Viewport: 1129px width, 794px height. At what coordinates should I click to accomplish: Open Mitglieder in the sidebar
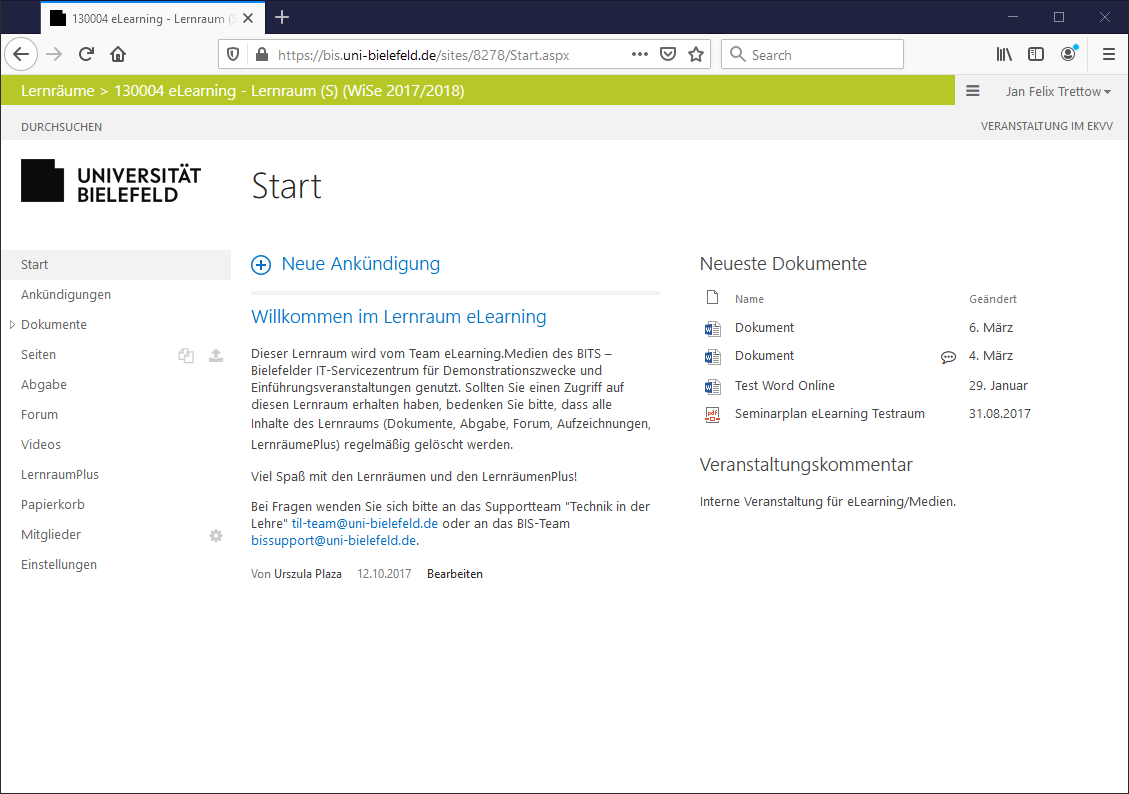tap(50, 534)
